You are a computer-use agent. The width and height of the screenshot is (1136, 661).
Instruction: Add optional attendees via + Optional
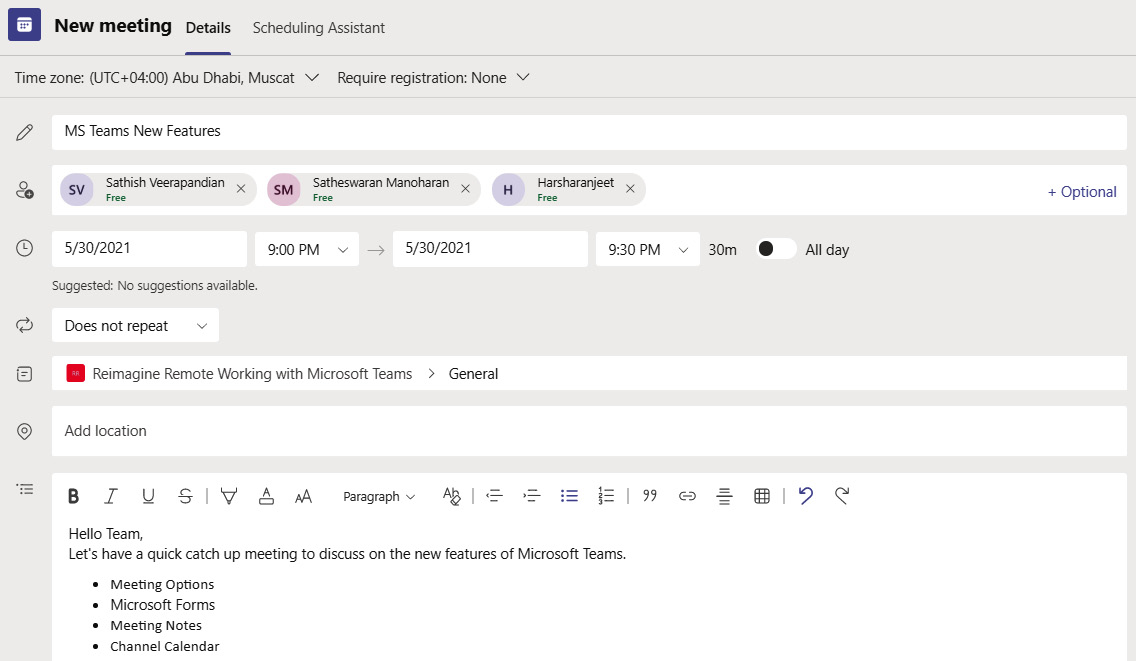[1082, 192]
